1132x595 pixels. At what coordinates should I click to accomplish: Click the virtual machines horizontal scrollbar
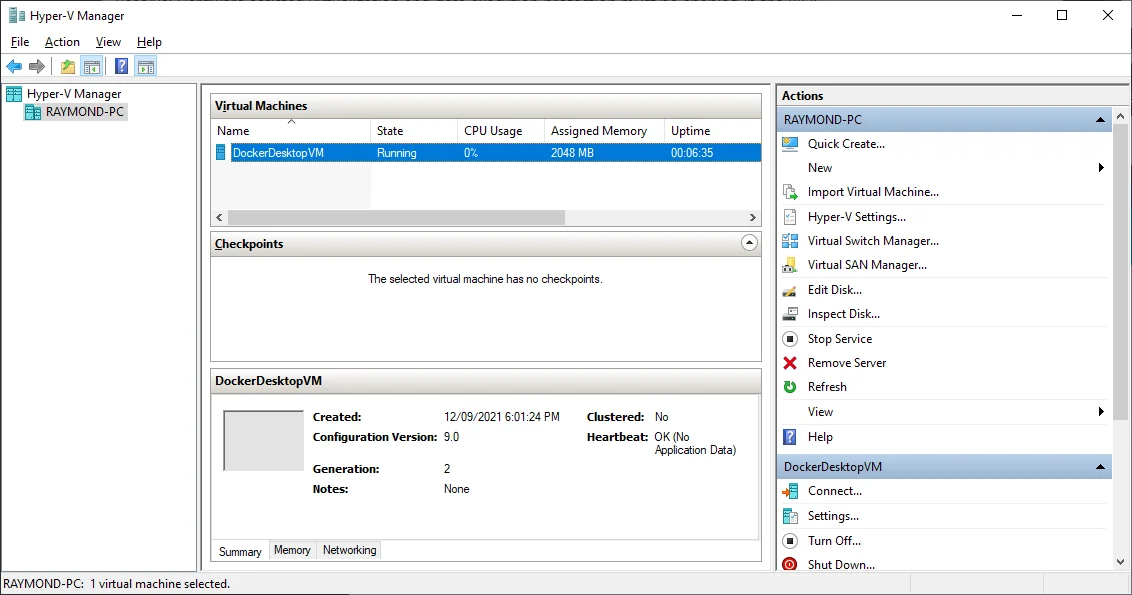[396, 217]
